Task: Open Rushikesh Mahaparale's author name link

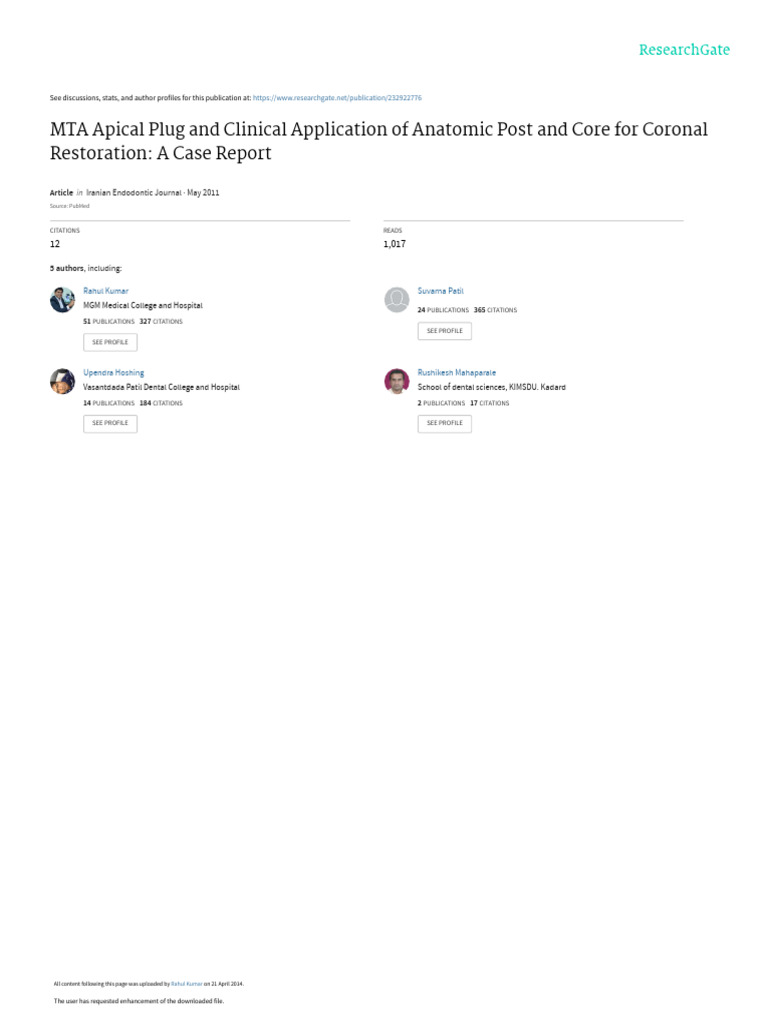Action: pyautogui.click(x=456, y=372)
